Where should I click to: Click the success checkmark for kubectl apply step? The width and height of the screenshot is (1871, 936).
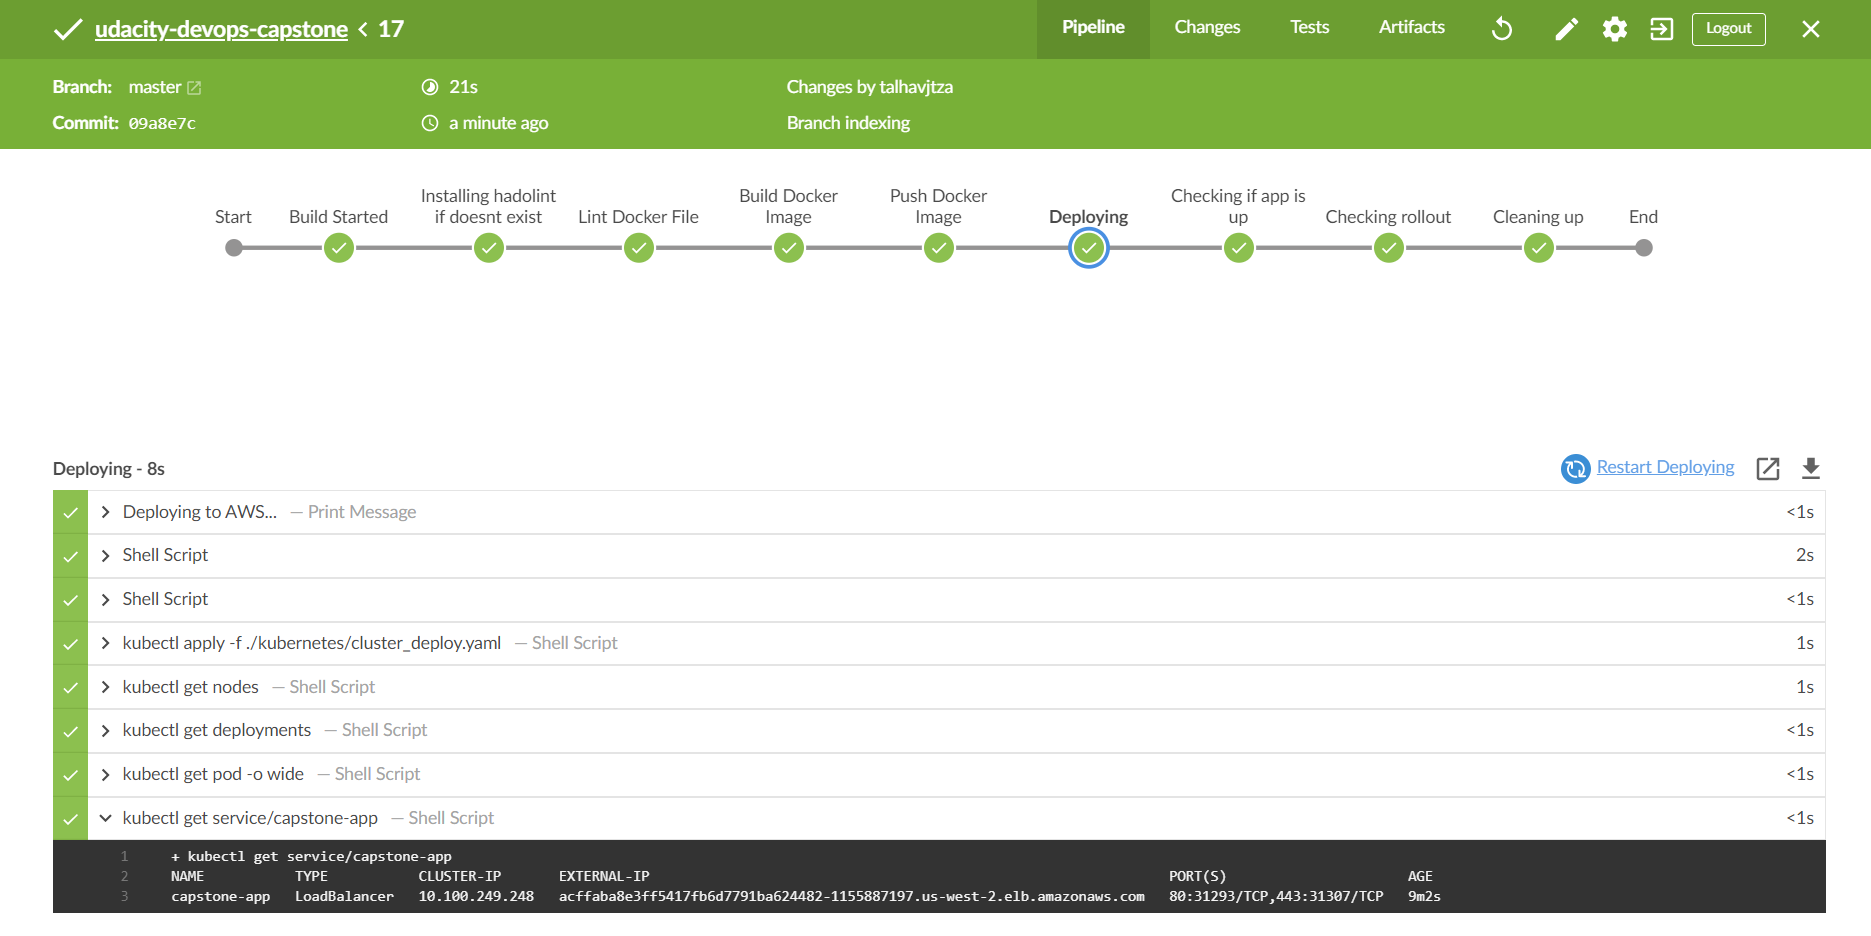70,643
